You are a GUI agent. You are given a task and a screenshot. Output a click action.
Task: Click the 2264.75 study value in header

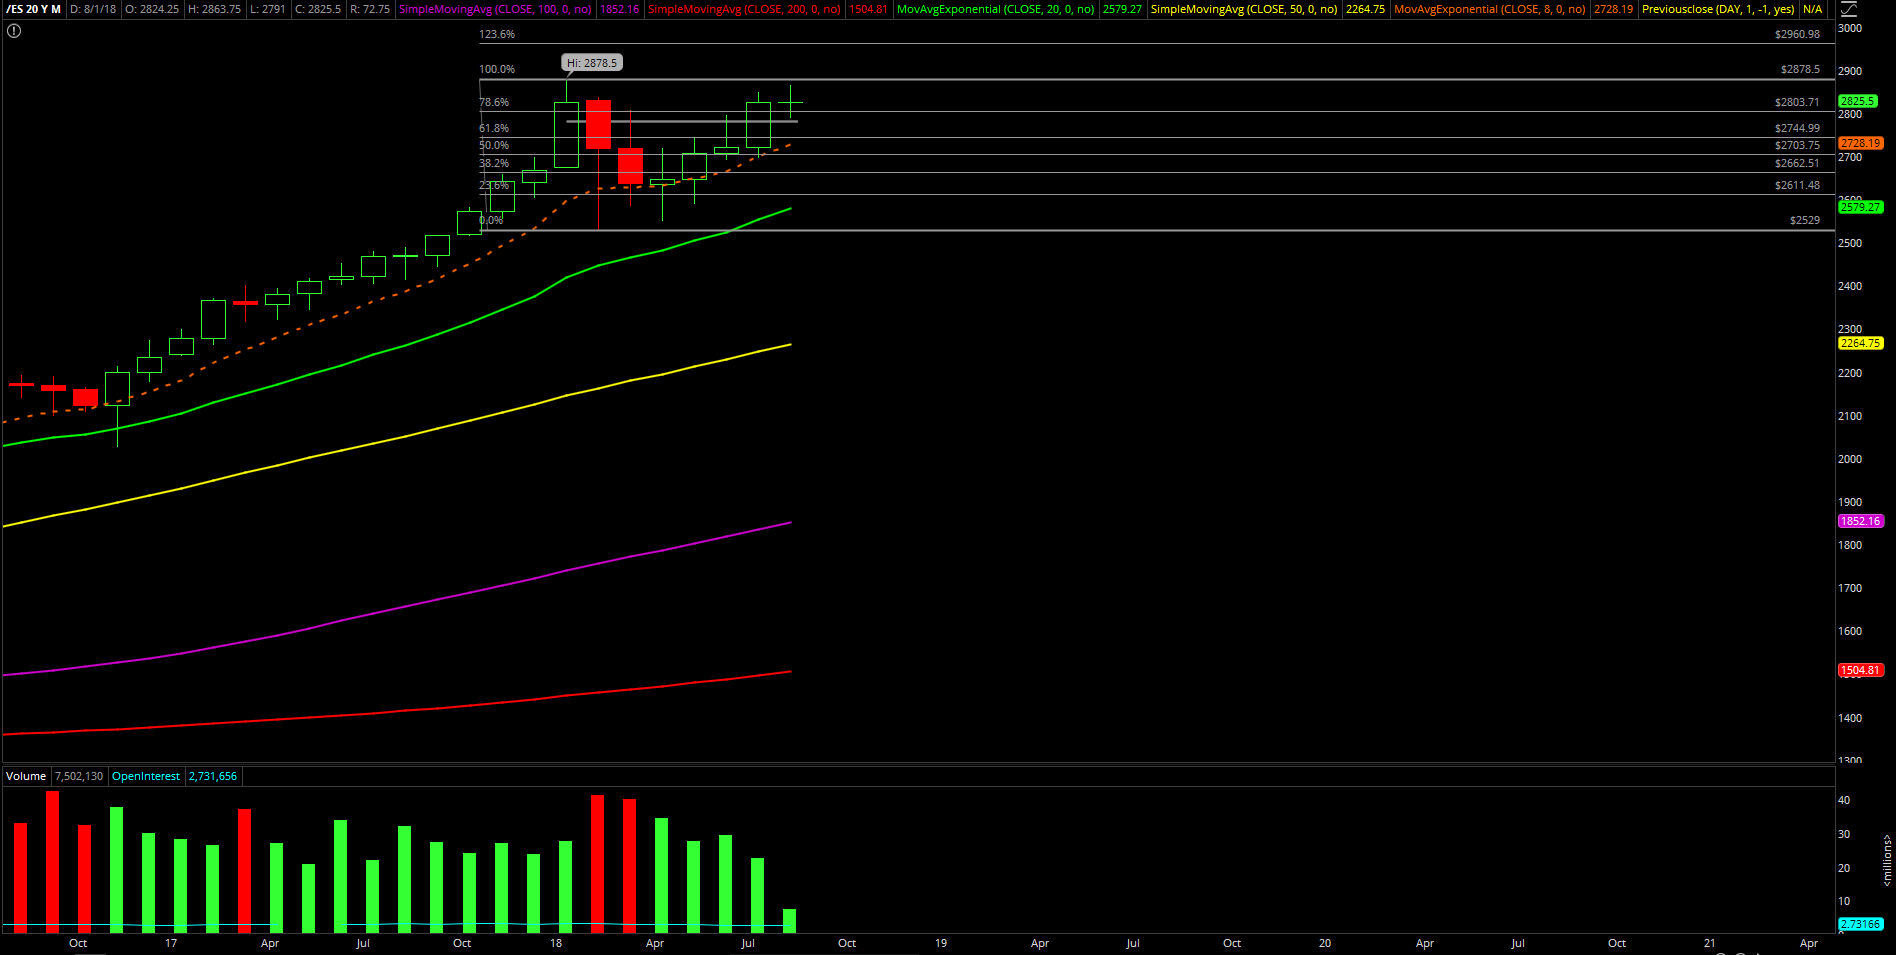pyautogui.click(x=1365, y=9)
